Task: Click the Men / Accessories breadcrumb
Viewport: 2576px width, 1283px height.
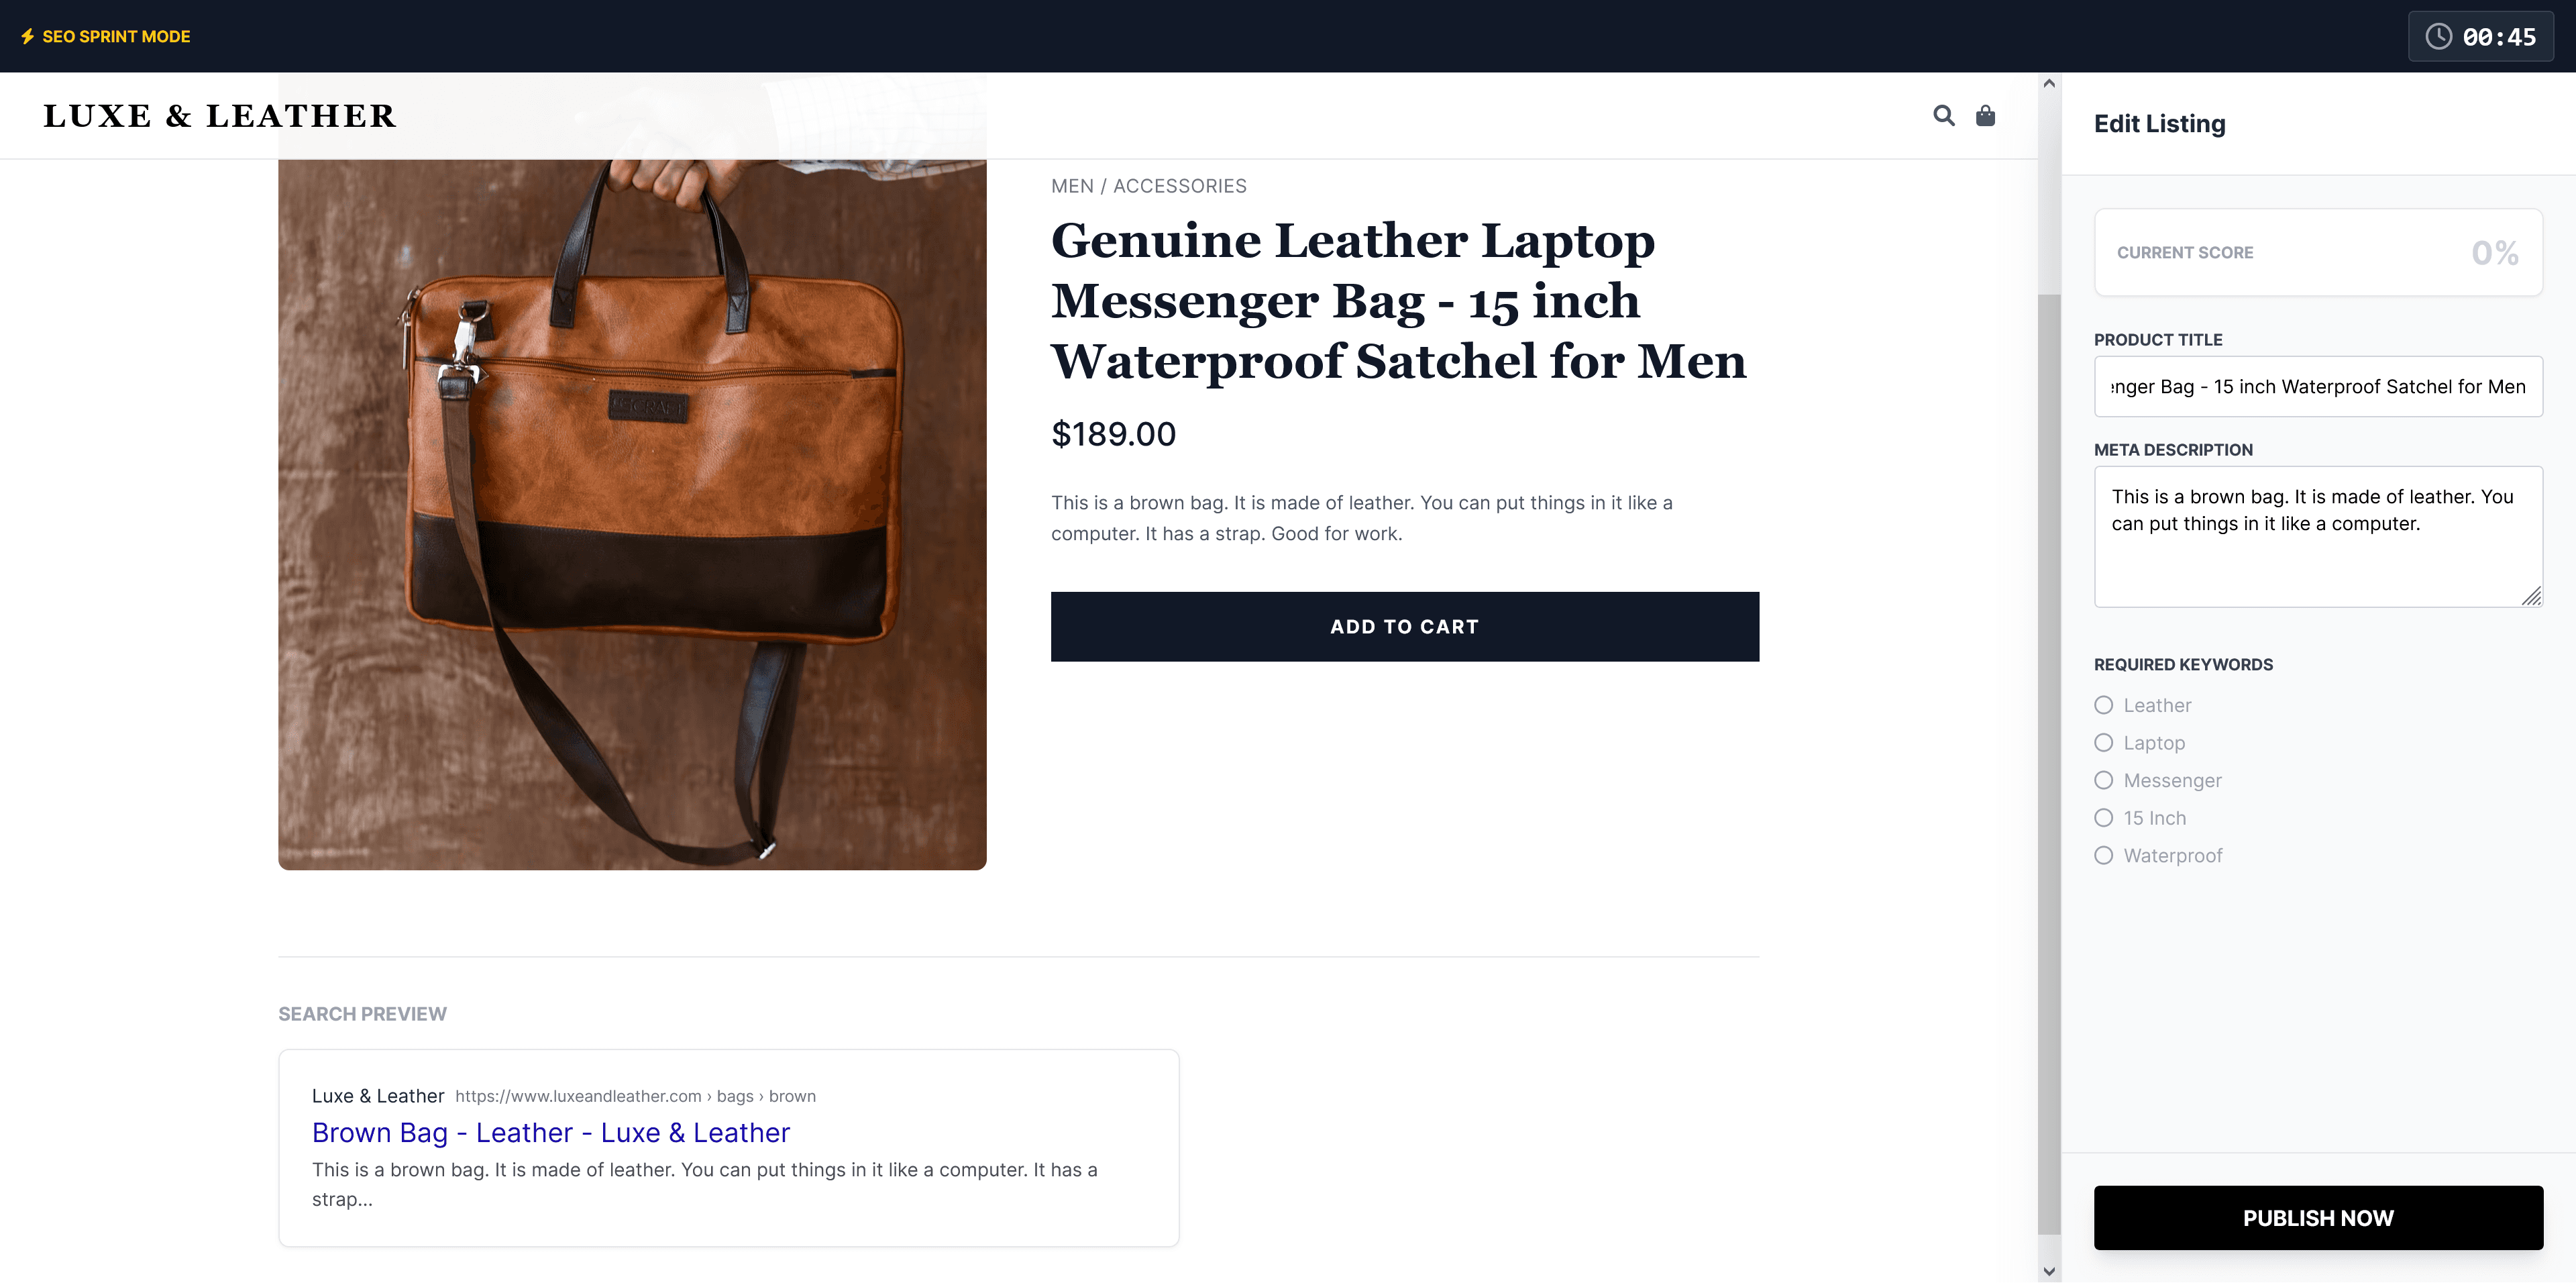Action: (1148, 186)
